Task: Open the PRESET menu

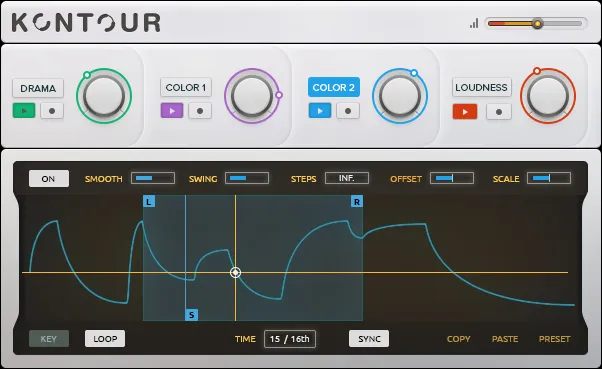Action: [554, 339]
